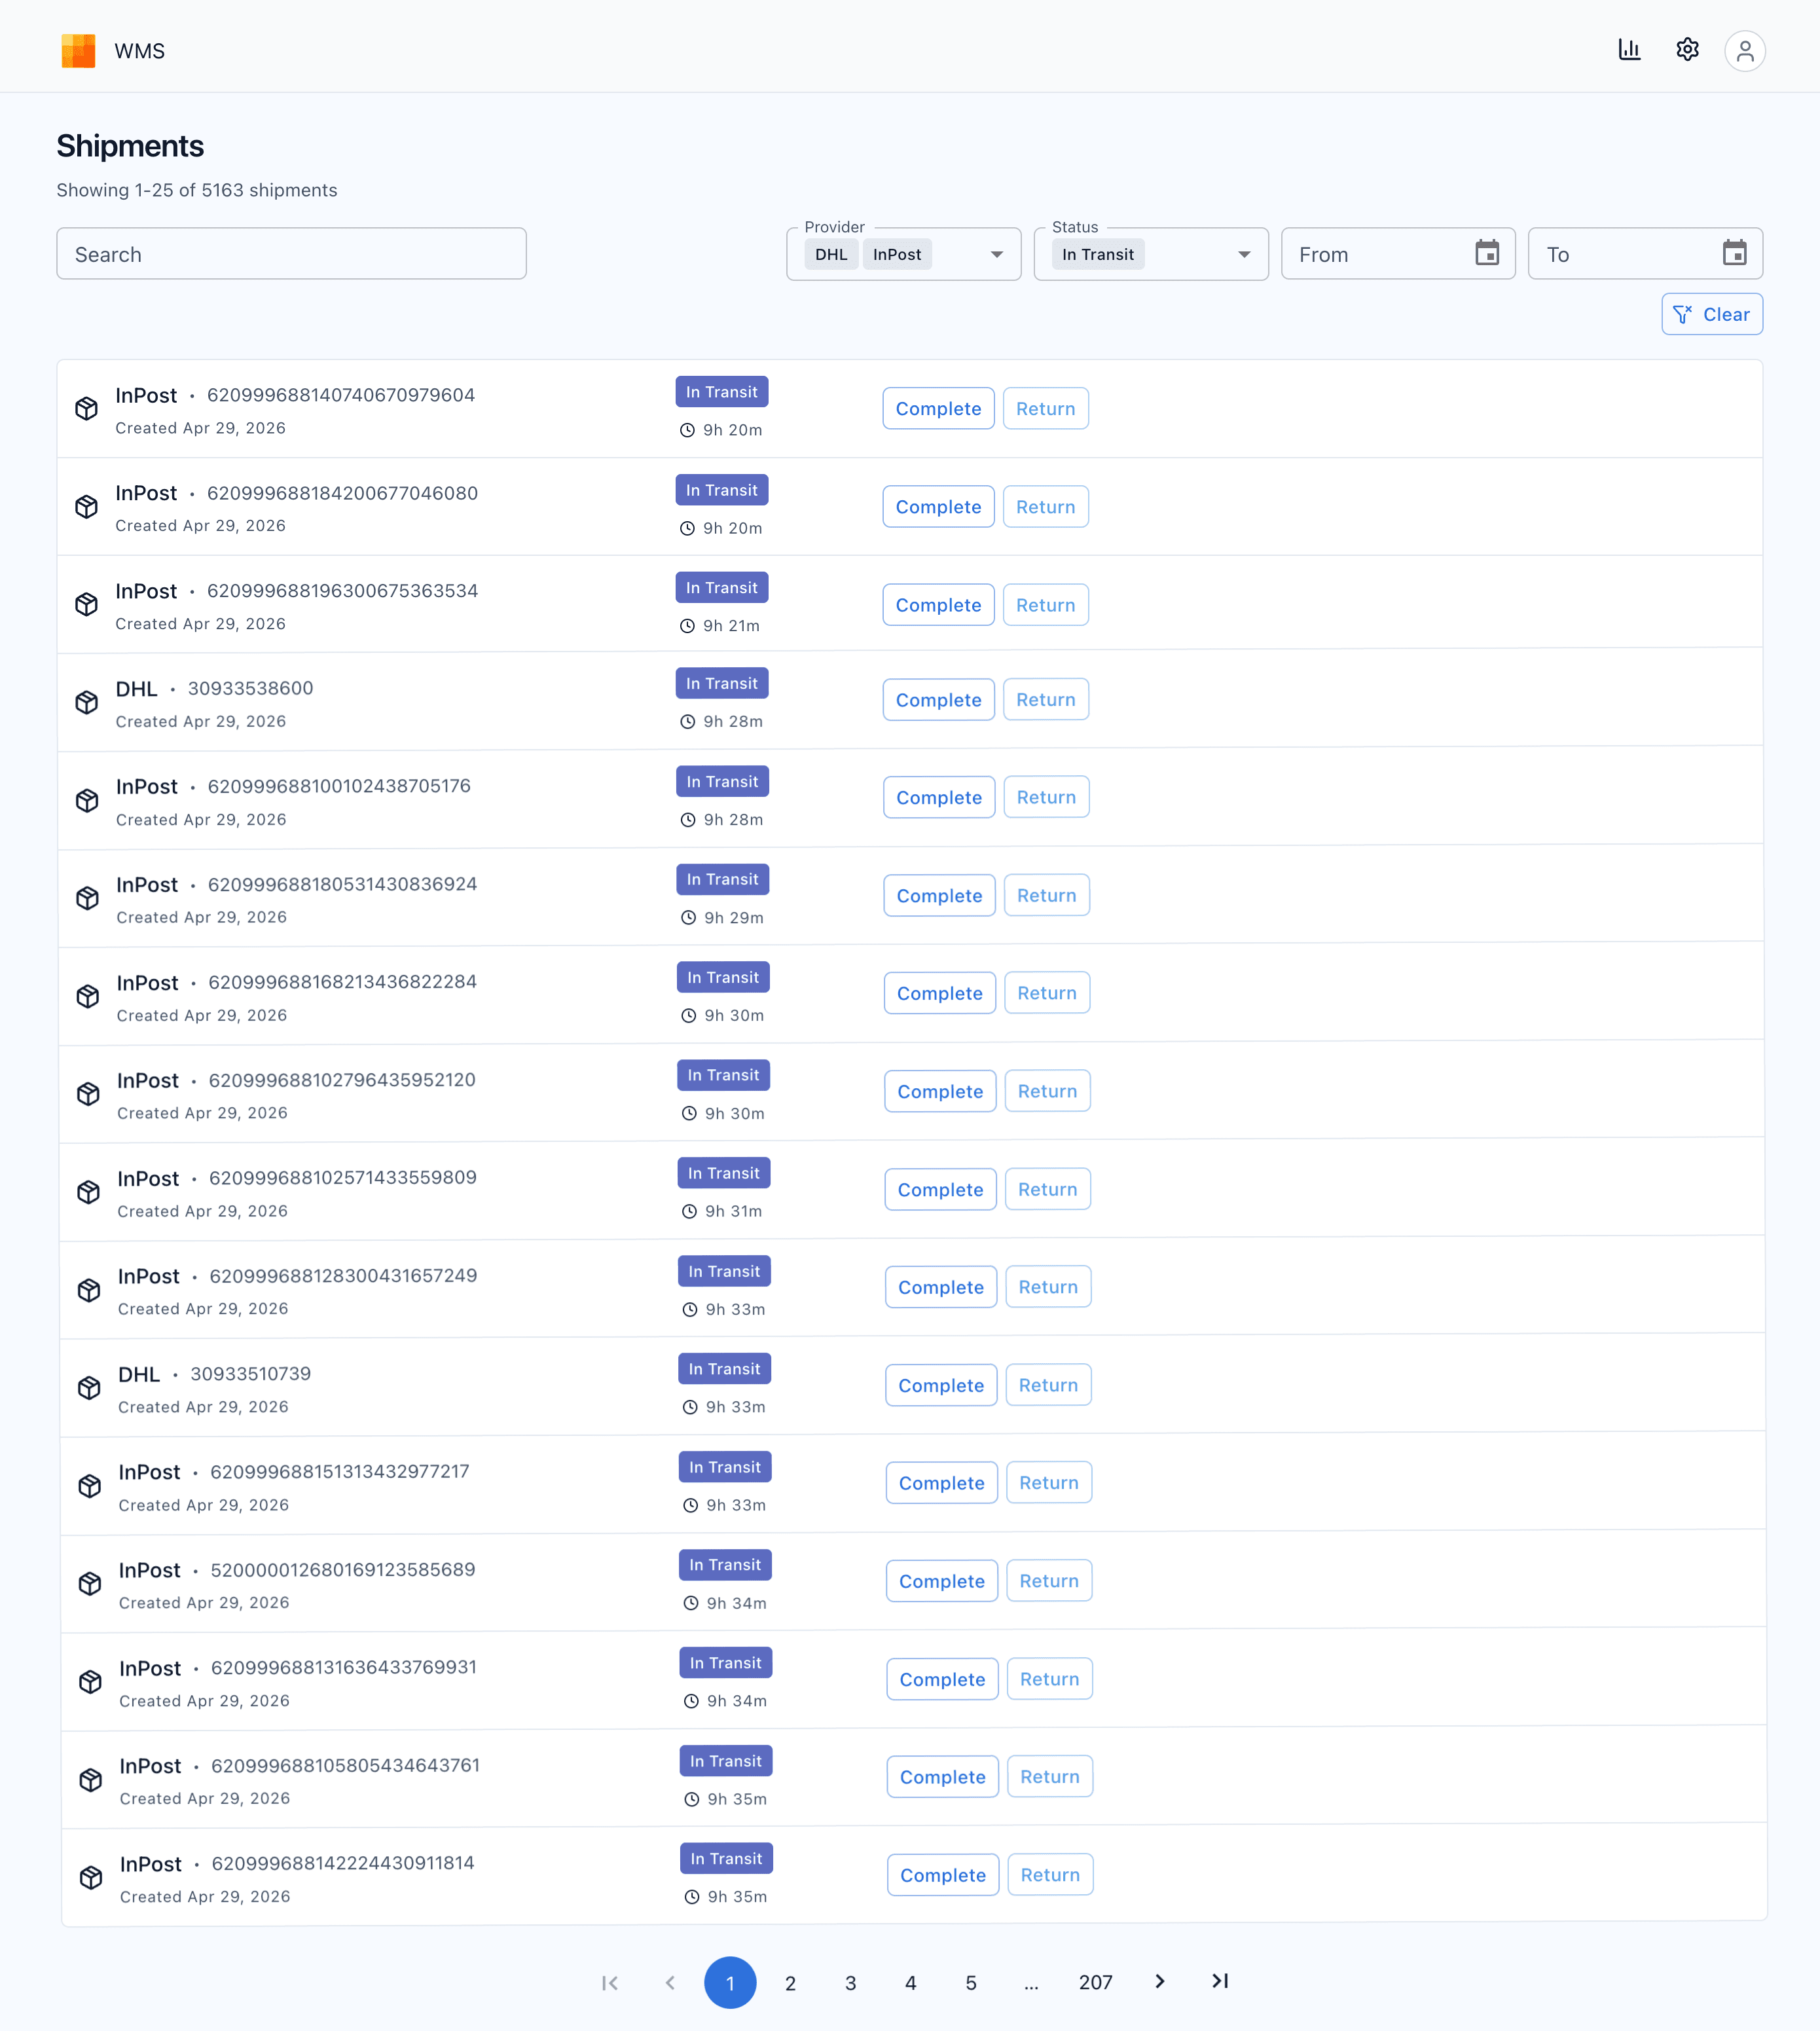The image size is (1820, 2031).
Task: Focus the Search input field
Action: pyautogui.click(x=291, y=254)
